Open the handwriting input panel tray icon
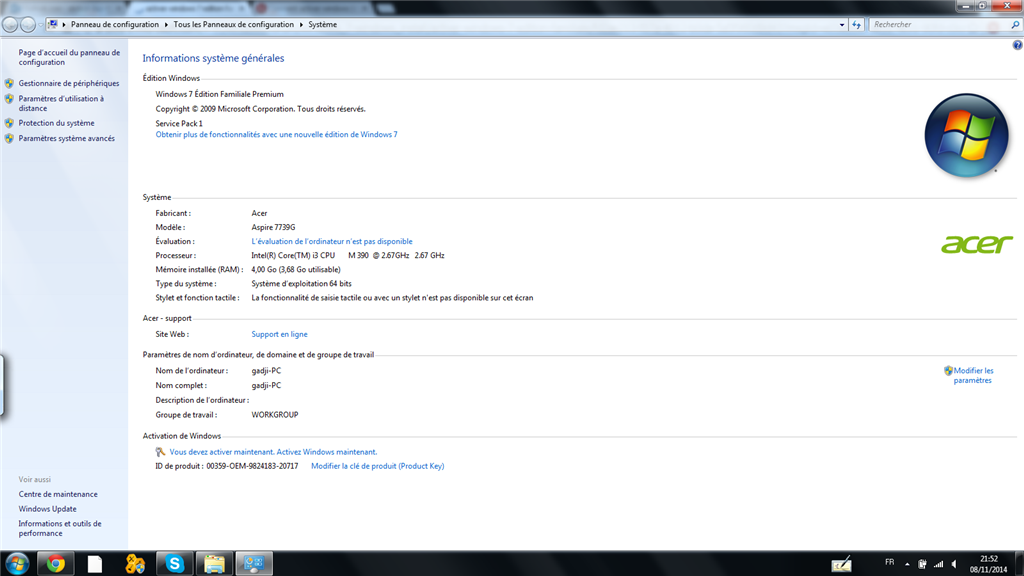Image resolution: width=1024 pixels, height=576 pixels. tap(841, 564)
